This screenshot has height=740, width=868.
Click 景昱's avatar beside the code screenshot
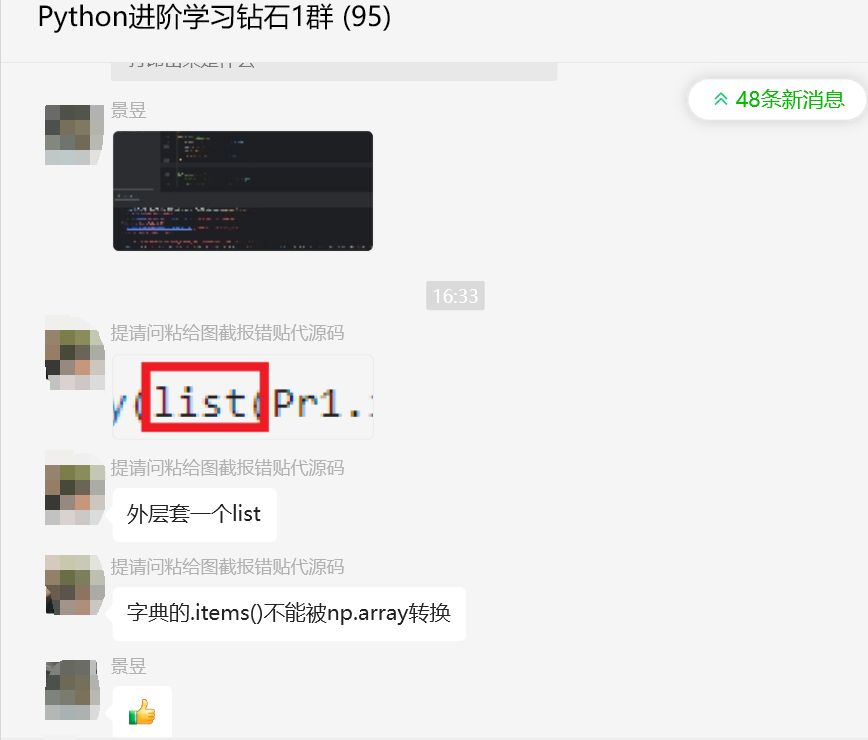(x=74, y=134)
